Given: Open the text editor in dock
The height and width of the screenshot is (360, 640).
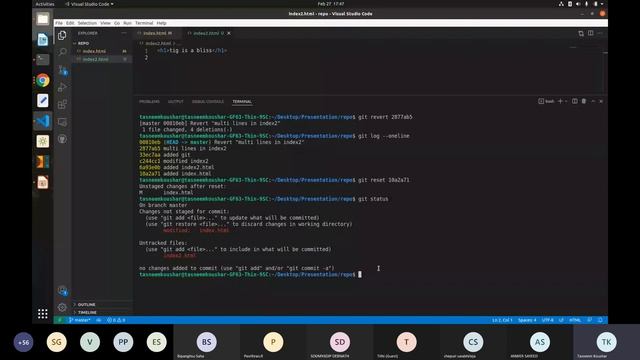Looking at the screenshot, I should pos(42,101).
